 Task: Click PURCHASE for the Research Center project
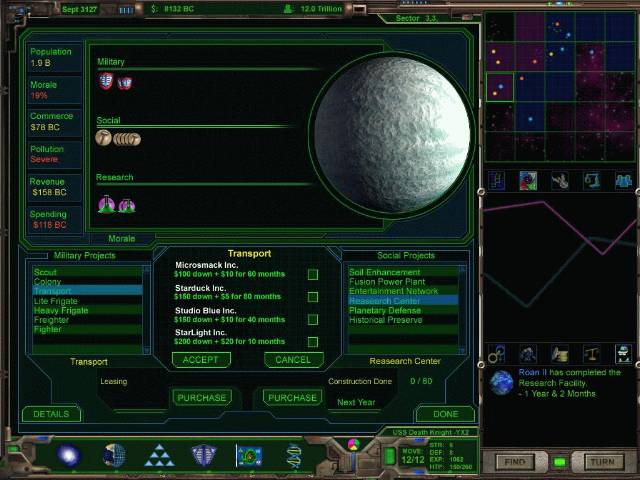coord(292,398)
